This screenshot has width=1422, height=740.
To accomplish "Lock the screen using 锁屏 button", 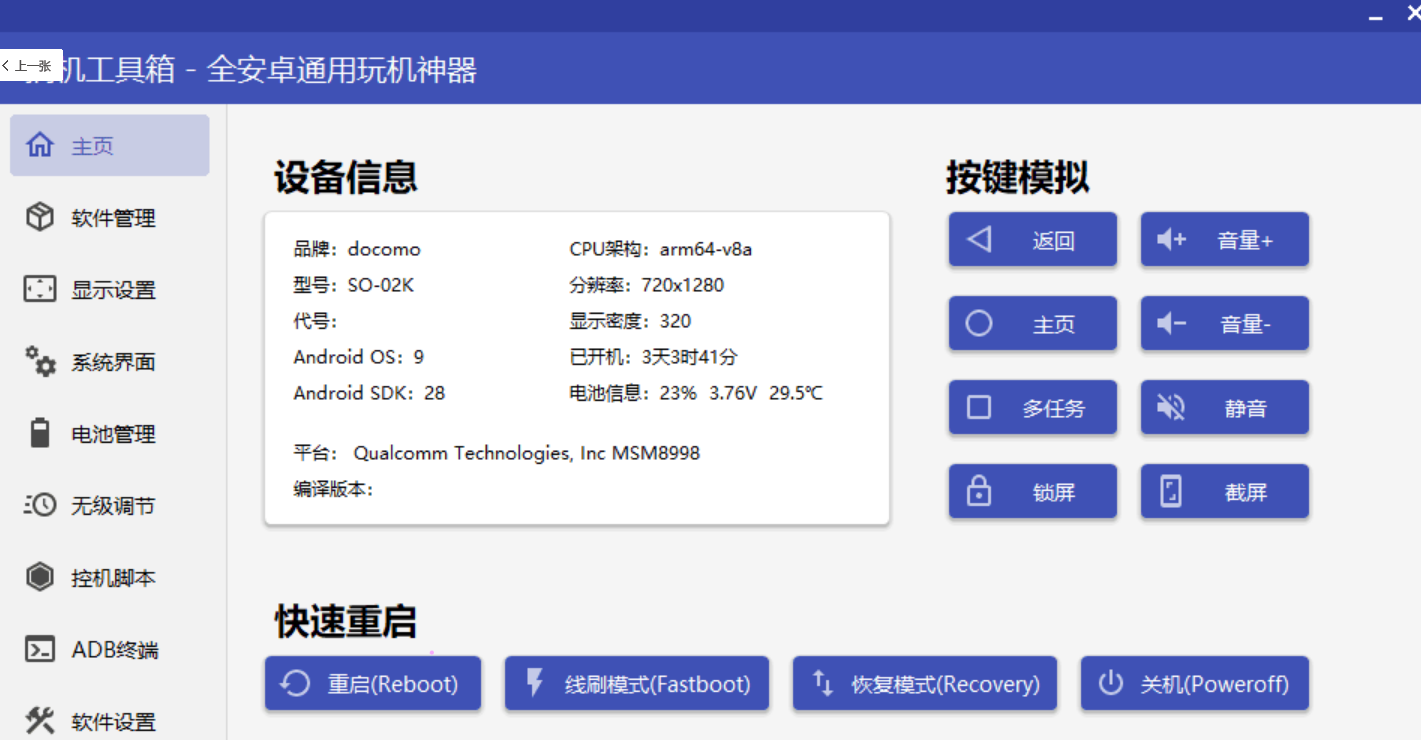I will pyautogui.click(x=1032, y=491).
